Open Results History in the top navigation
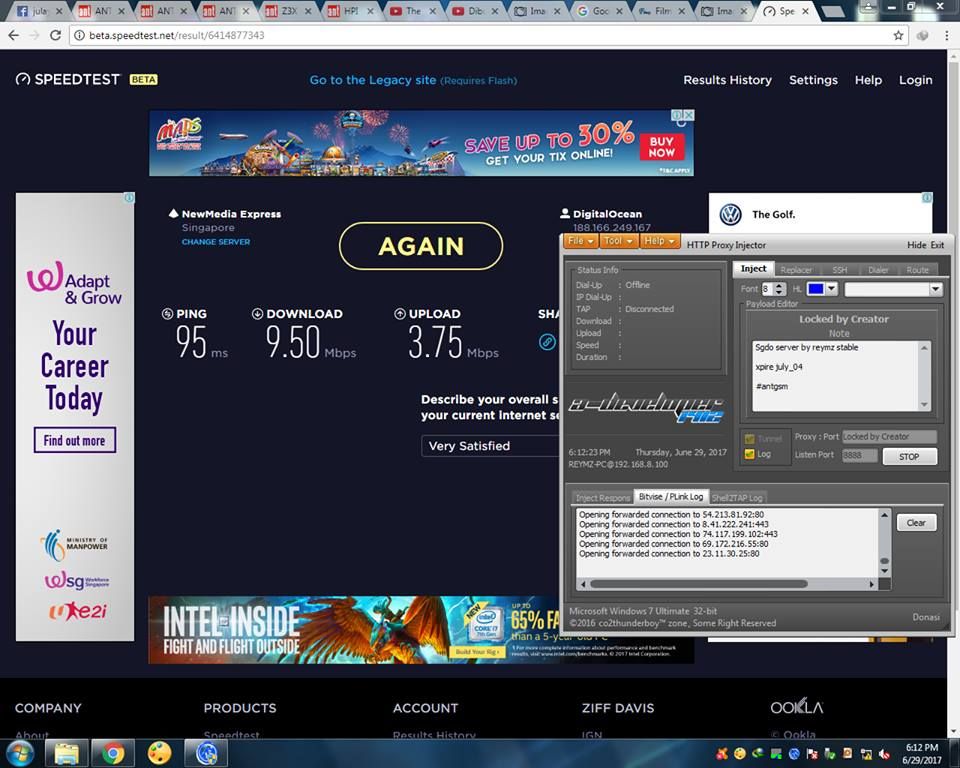The width and height of the screenshot is (960, 768). [727, 80]
